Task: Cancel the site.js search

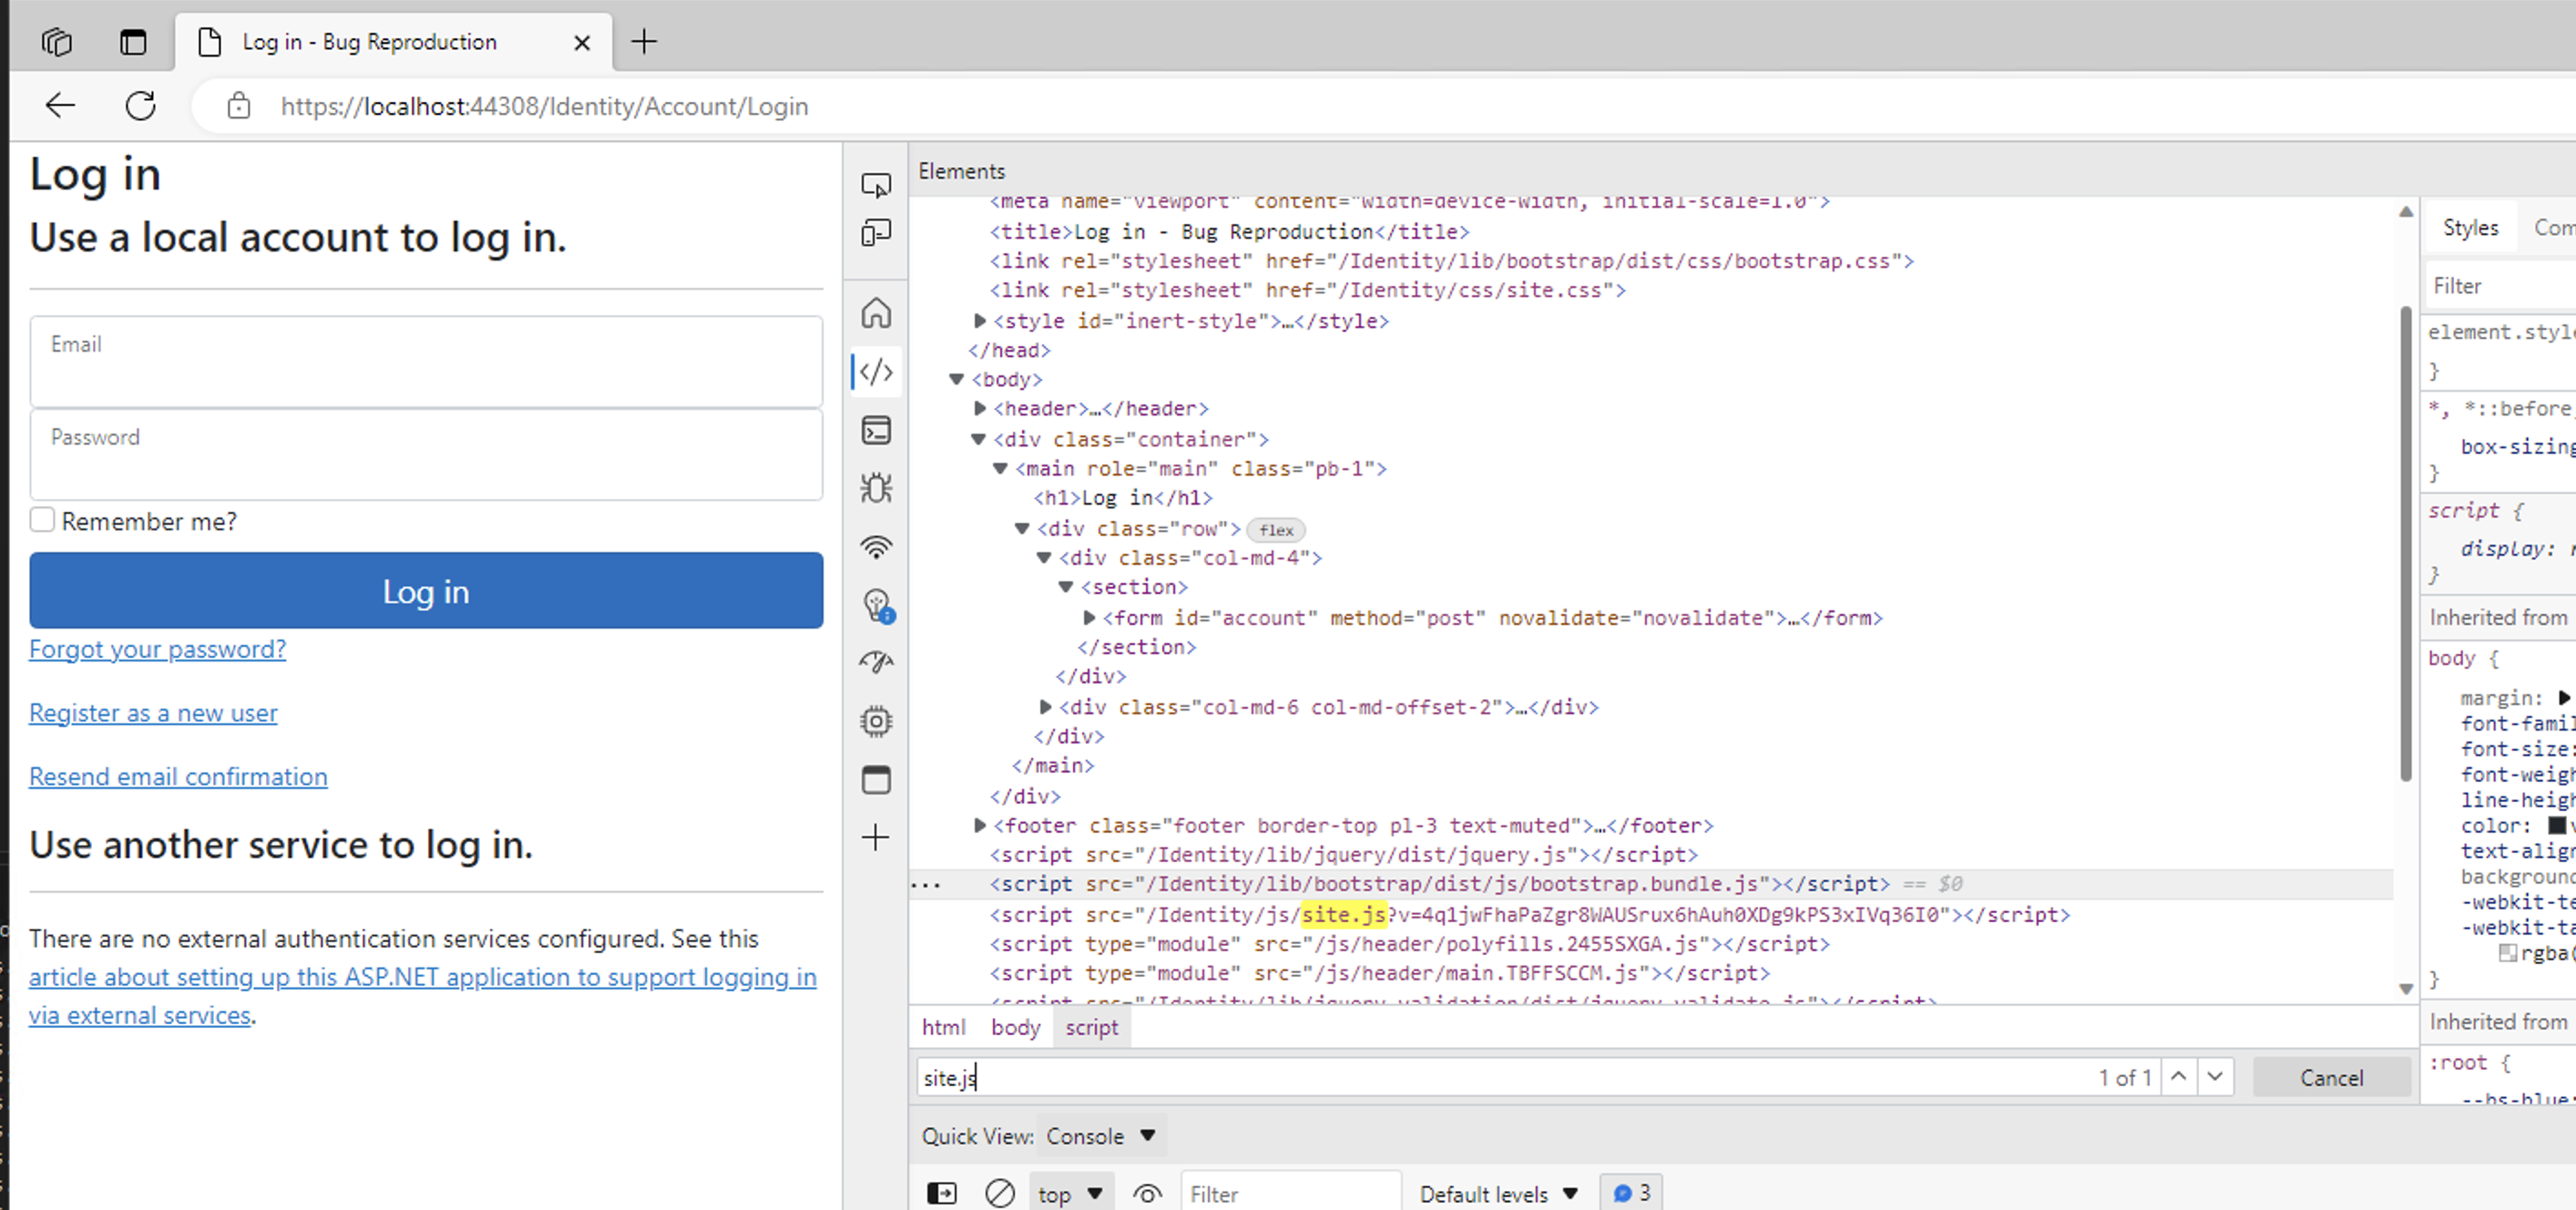Action: pyautogui.click(x=2331, y=1077)
